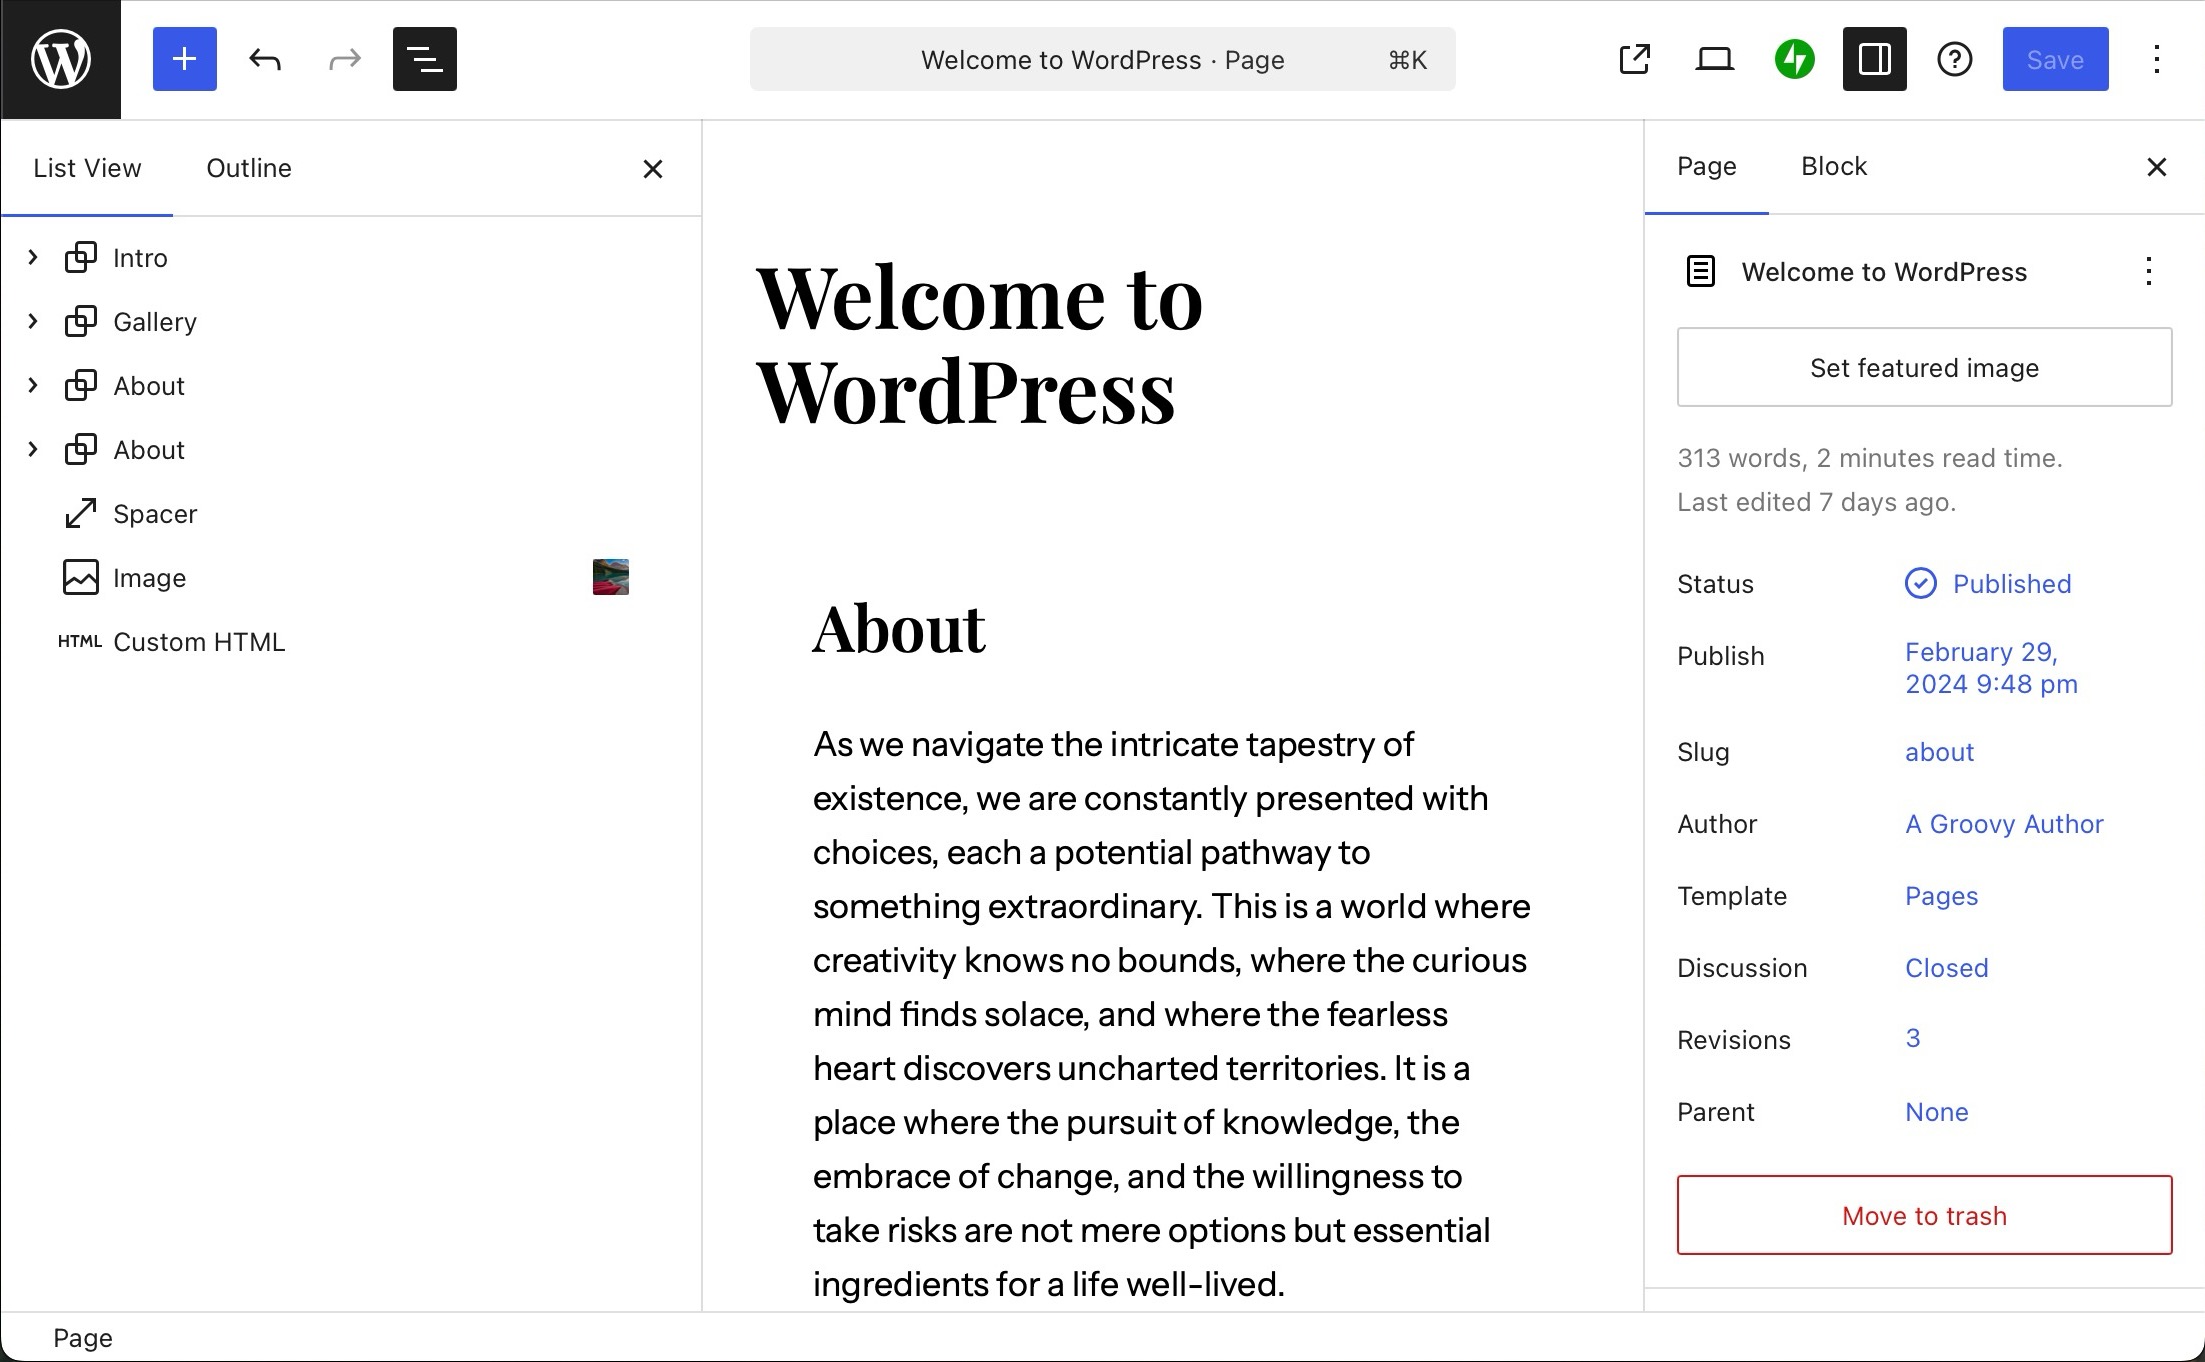The height and width of the screenshot is (1362, 2205).
Task: Redo the last change
Action: 343,59
